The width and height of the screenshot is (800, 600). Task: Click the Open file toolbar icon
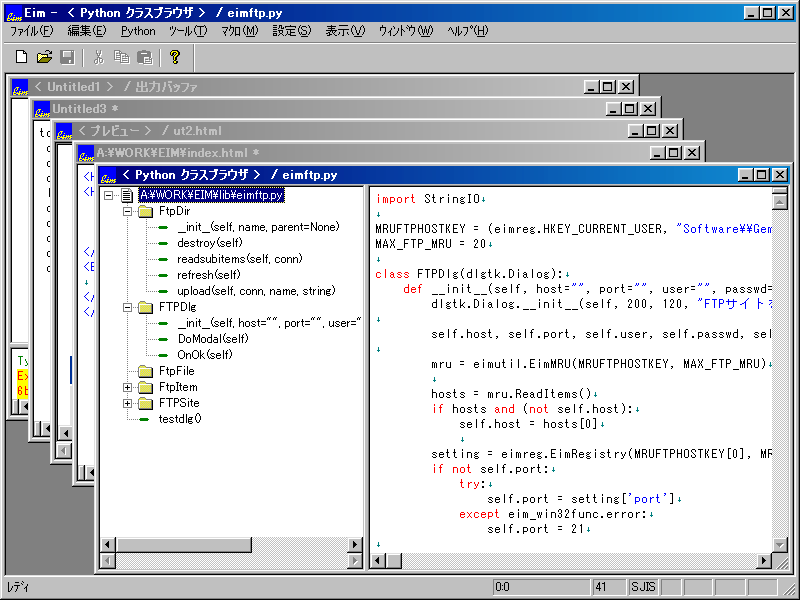coord(44,57)
